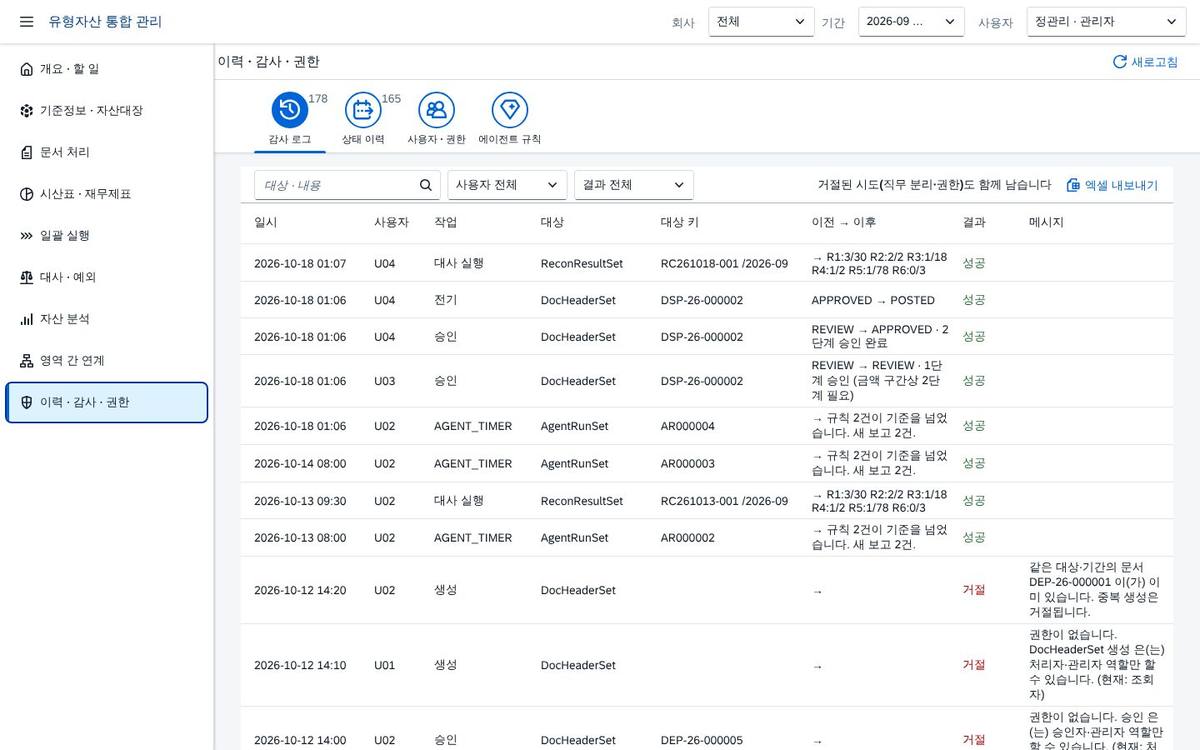This screenshot has width=1200, height=750.
Task: Switch to the 사용자 · 권한 tab
Action: click(x=436, y=120)
